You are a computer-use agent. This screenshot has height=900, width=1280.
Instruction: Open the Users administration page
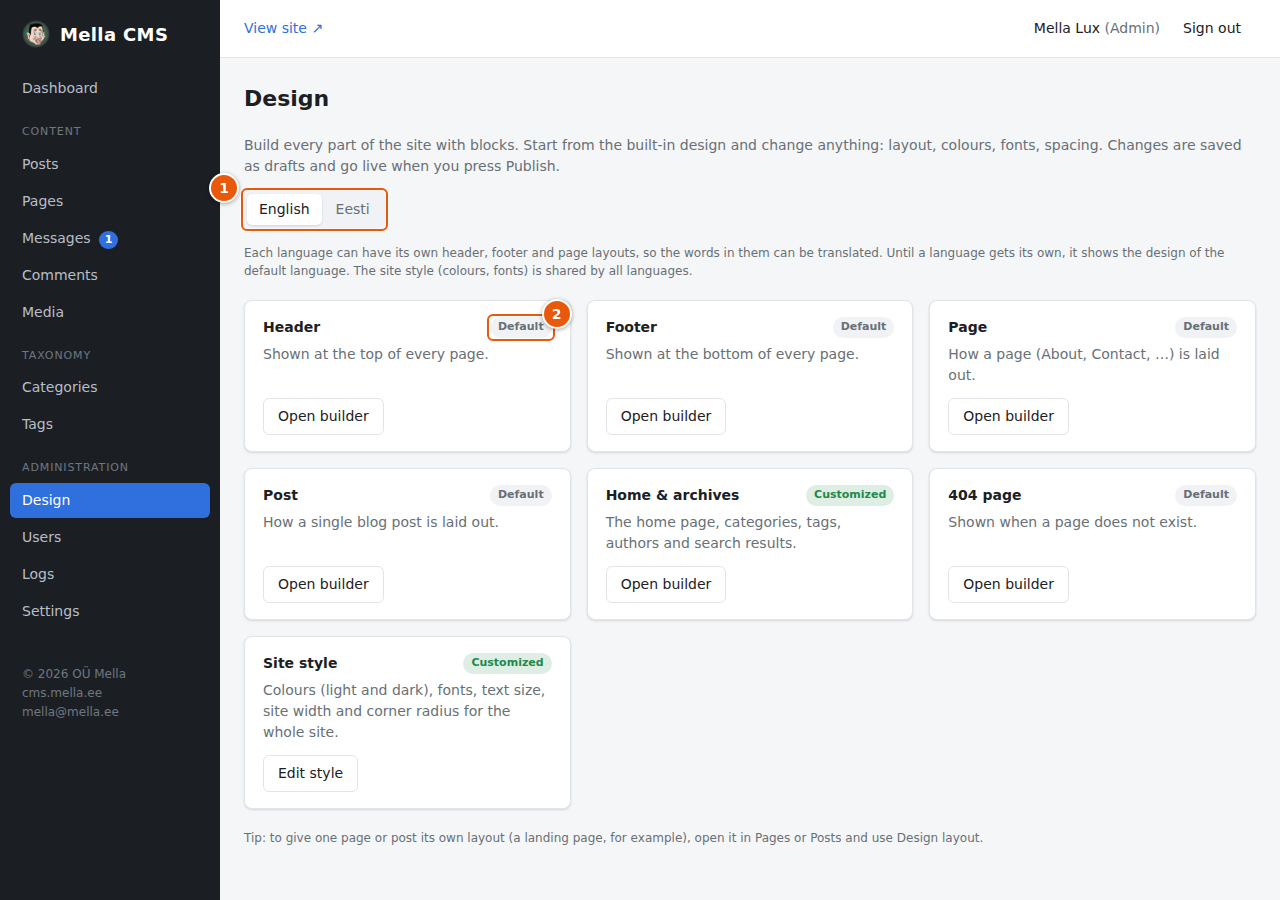tap(110, 537)
